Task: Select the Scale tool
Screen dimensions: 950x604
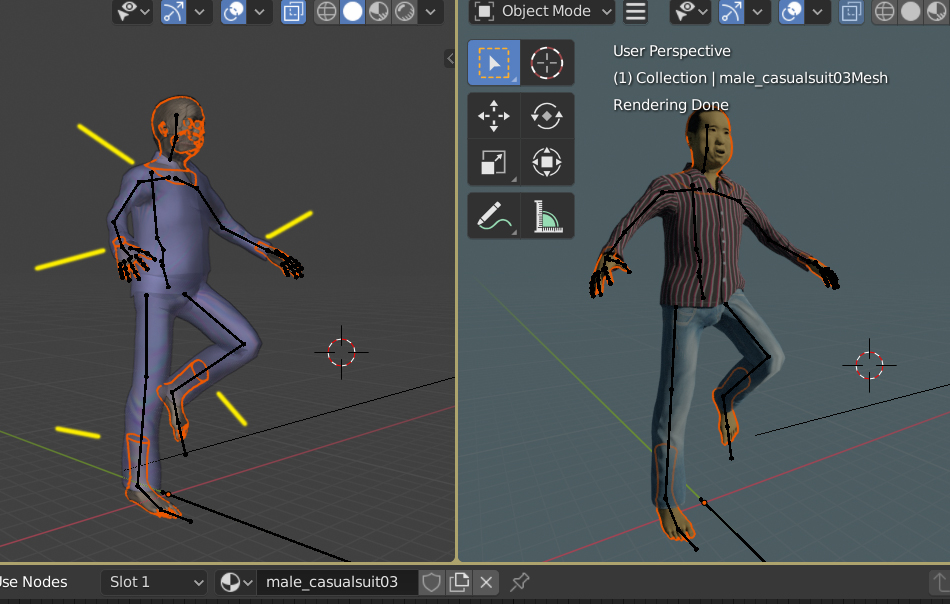Action: tap(494, 162)
